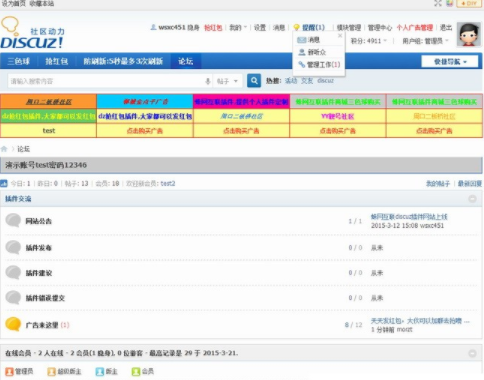Click the magenta 够网互联插件 ad cell
Image resolution: width=484 pixels, height=380 pixels.
[241, 101]
